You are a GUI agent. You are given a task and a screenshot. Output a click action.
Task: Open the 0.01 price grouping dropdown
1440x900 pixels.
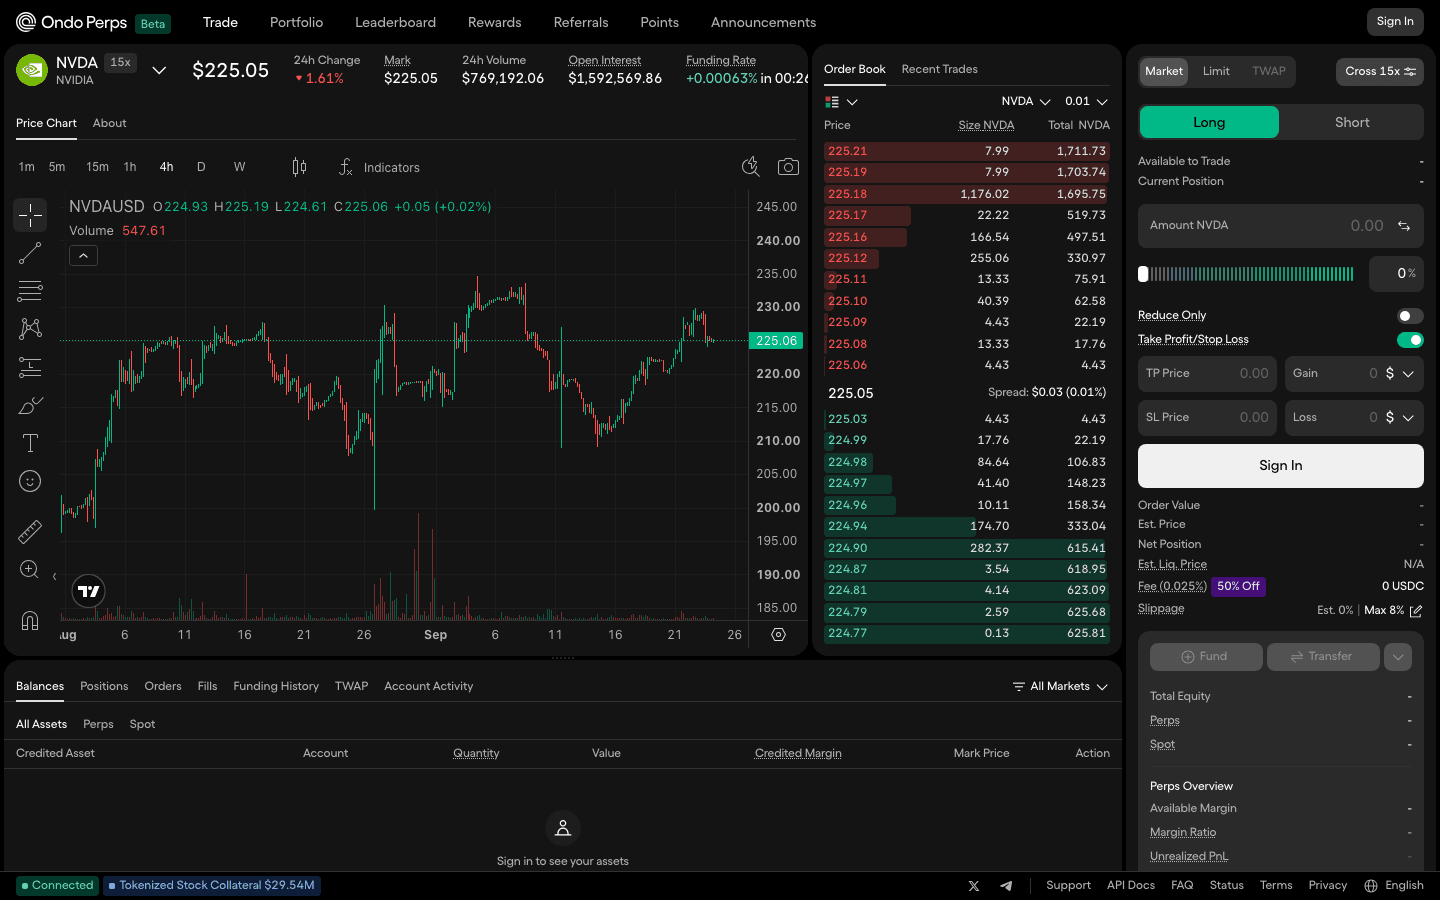click(1086, 101)
